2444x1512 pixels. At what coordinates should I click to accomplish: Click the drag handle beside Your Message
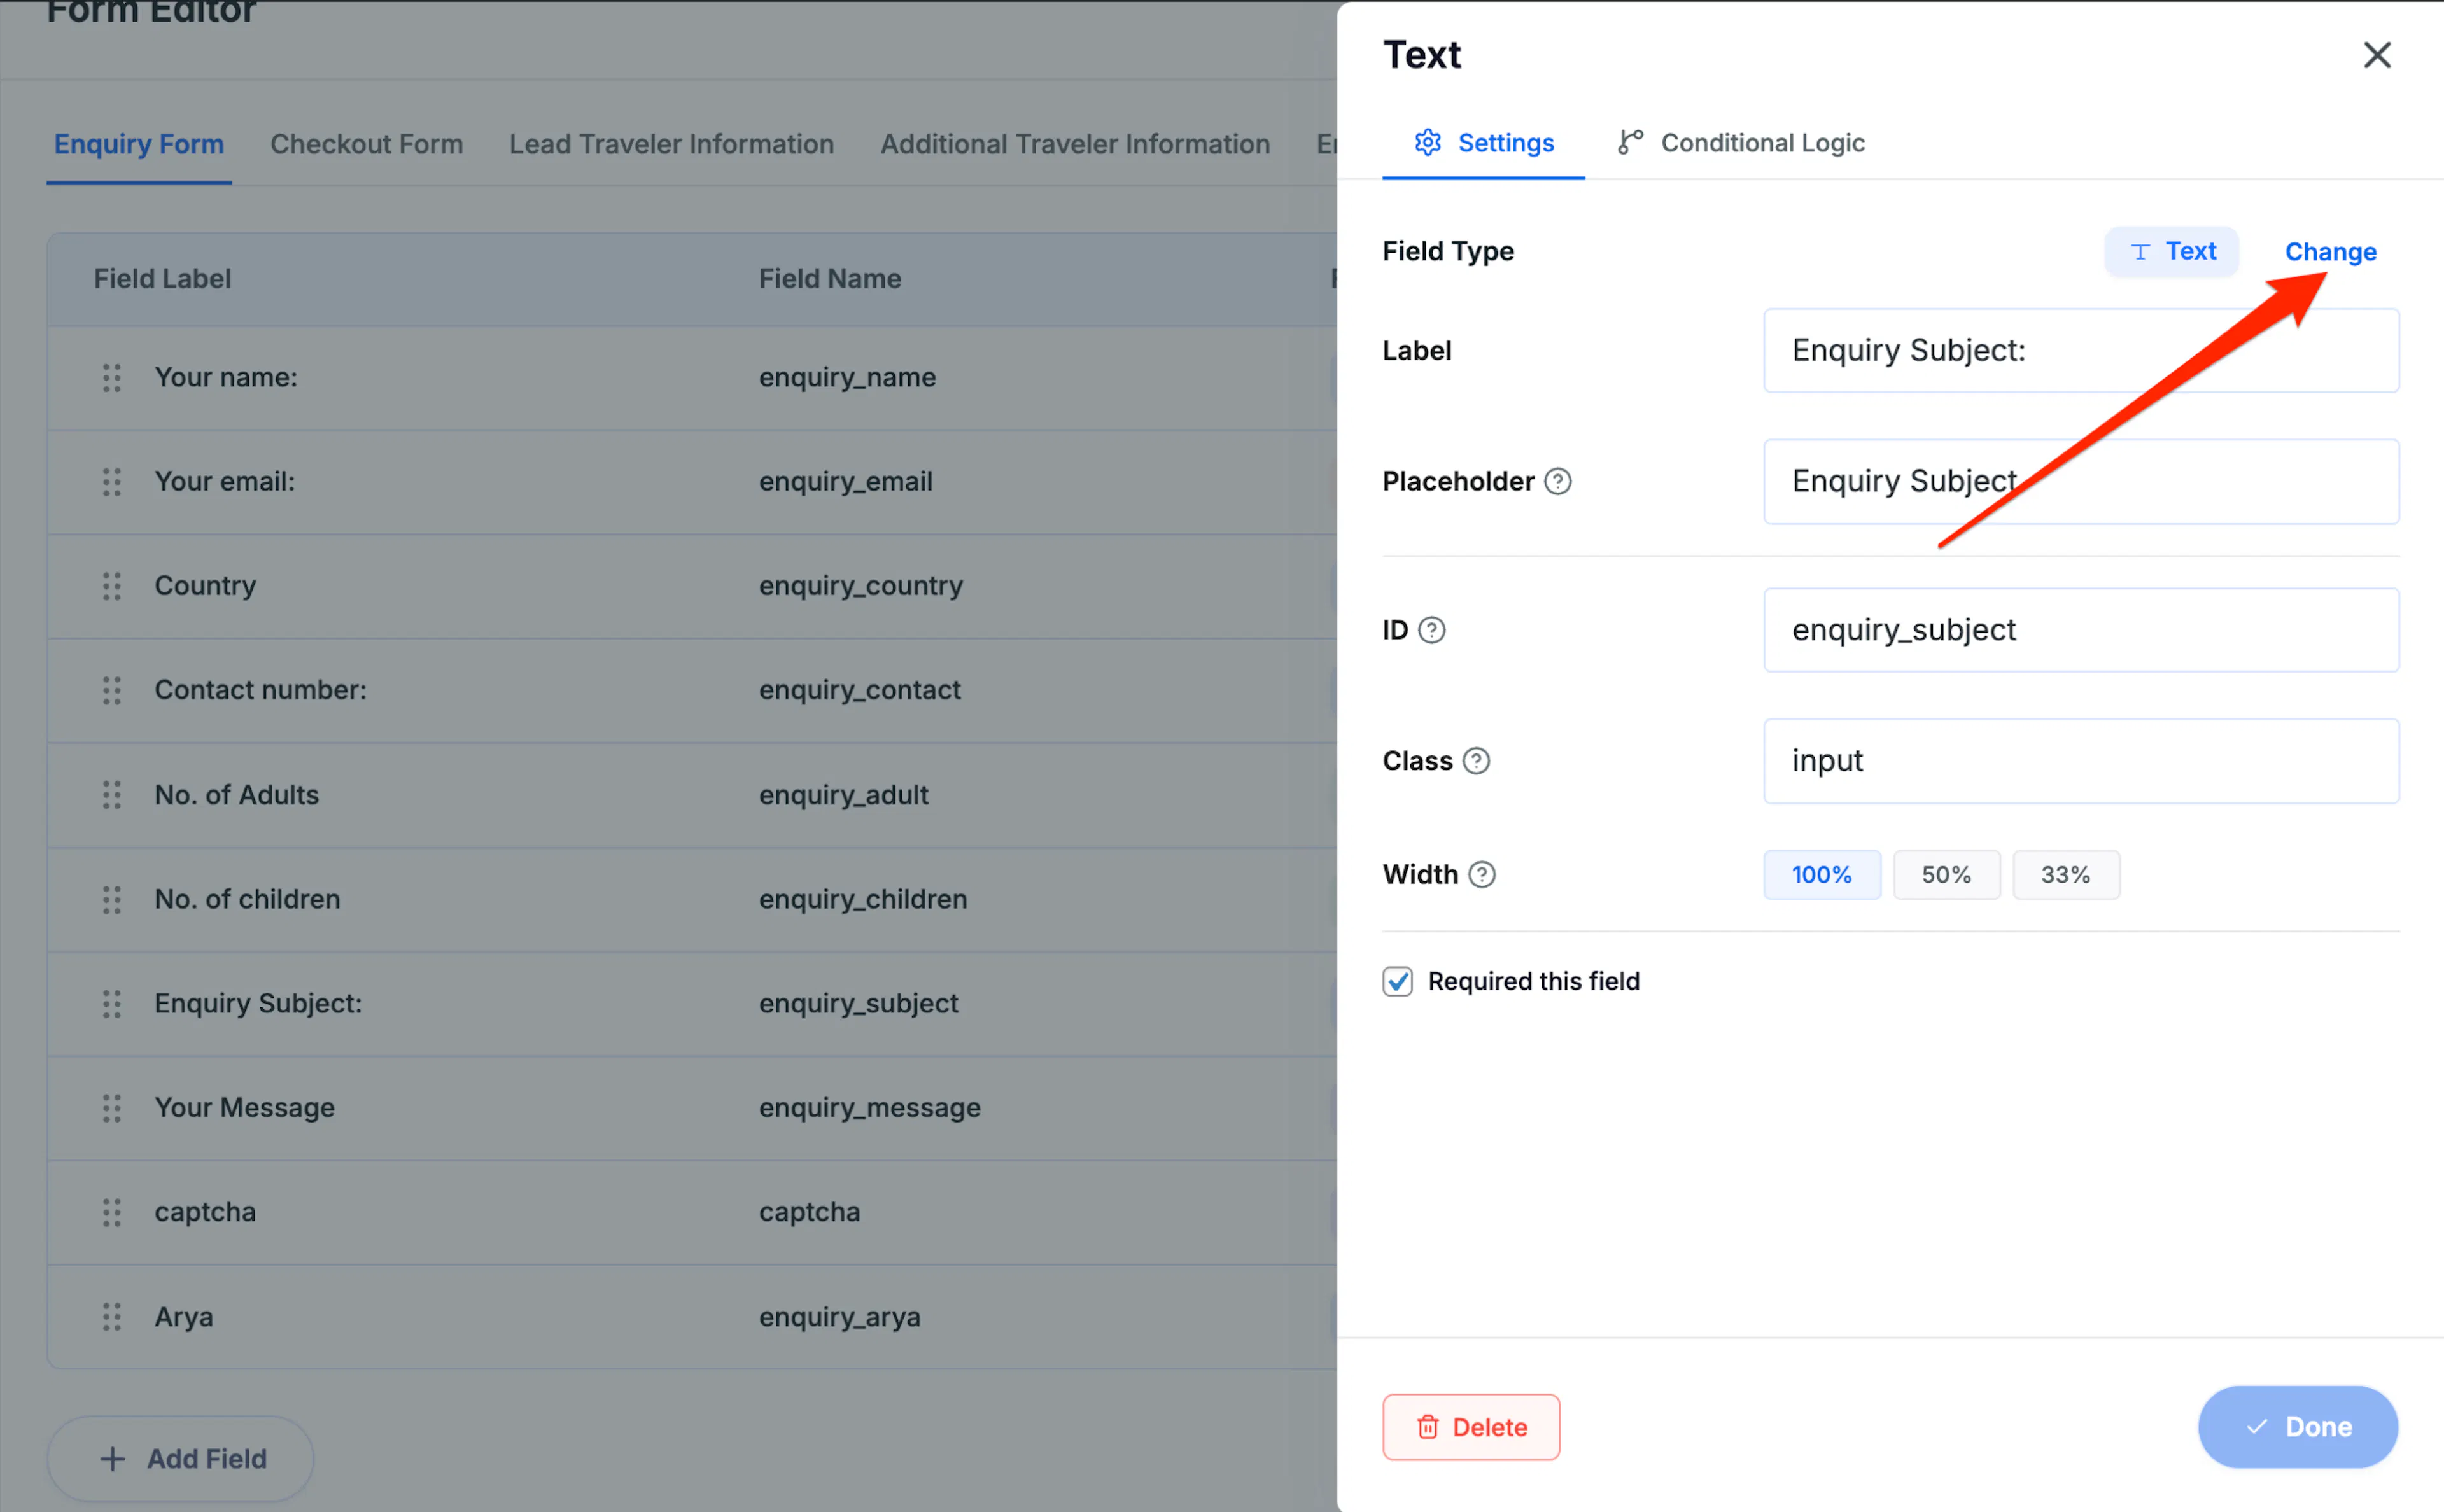pyautogui.click(x=112, y=1108)
